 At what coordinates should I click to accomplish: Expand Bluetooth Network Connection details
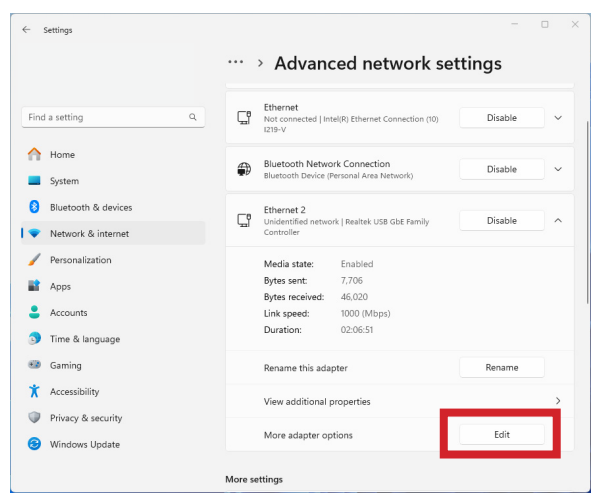(x=558, y=169)
